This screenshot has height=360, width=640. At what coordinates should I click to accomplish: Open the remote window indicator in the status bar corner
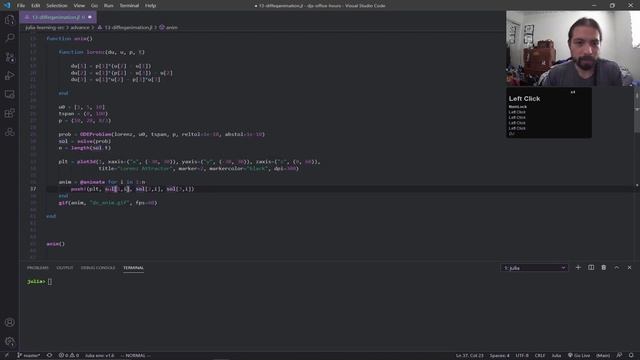tap(6, 356)
